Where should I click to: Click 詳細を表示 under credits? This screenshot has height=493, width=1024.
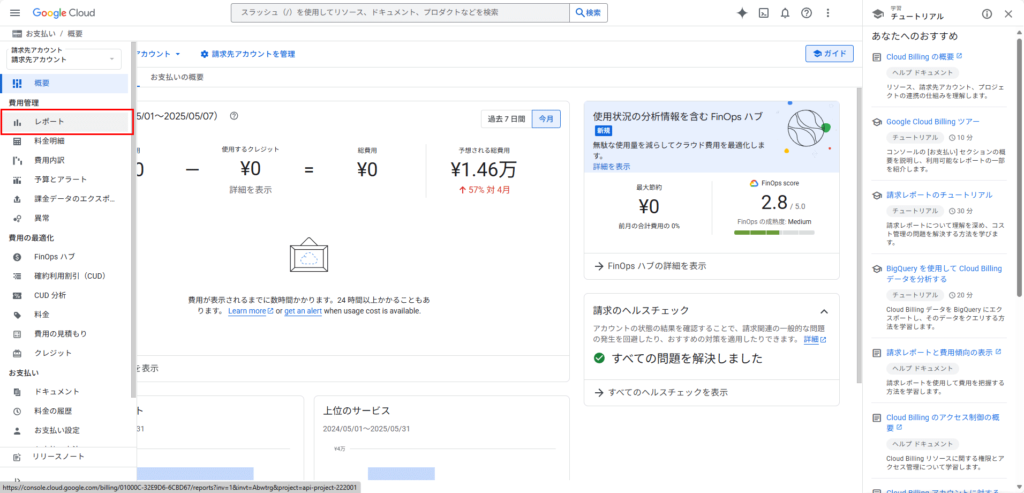(x=250, y=190)
